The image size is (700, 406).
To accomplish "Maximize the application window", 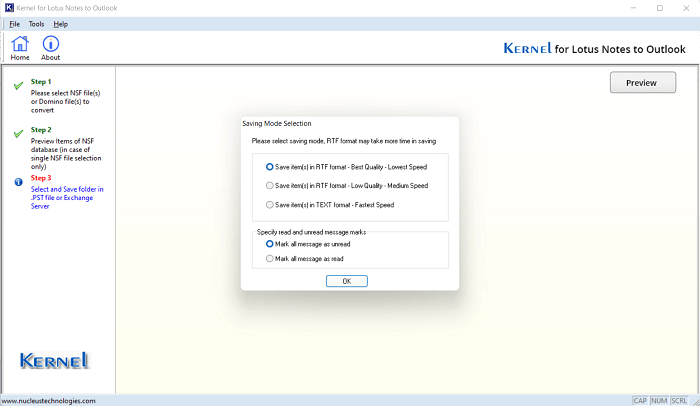I will coord(659,8).
